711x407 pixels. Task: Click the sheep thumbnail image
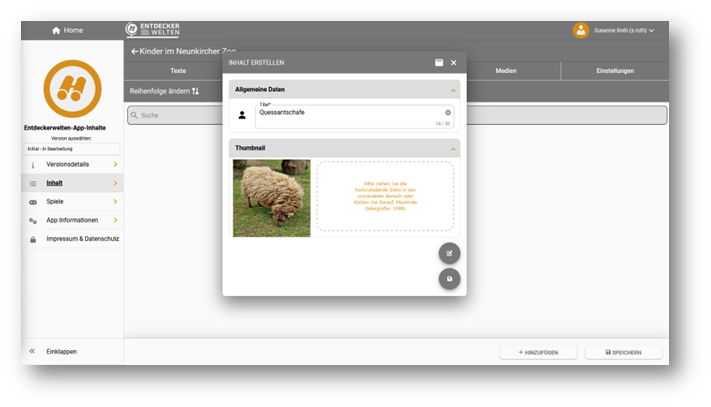point(271,199)
